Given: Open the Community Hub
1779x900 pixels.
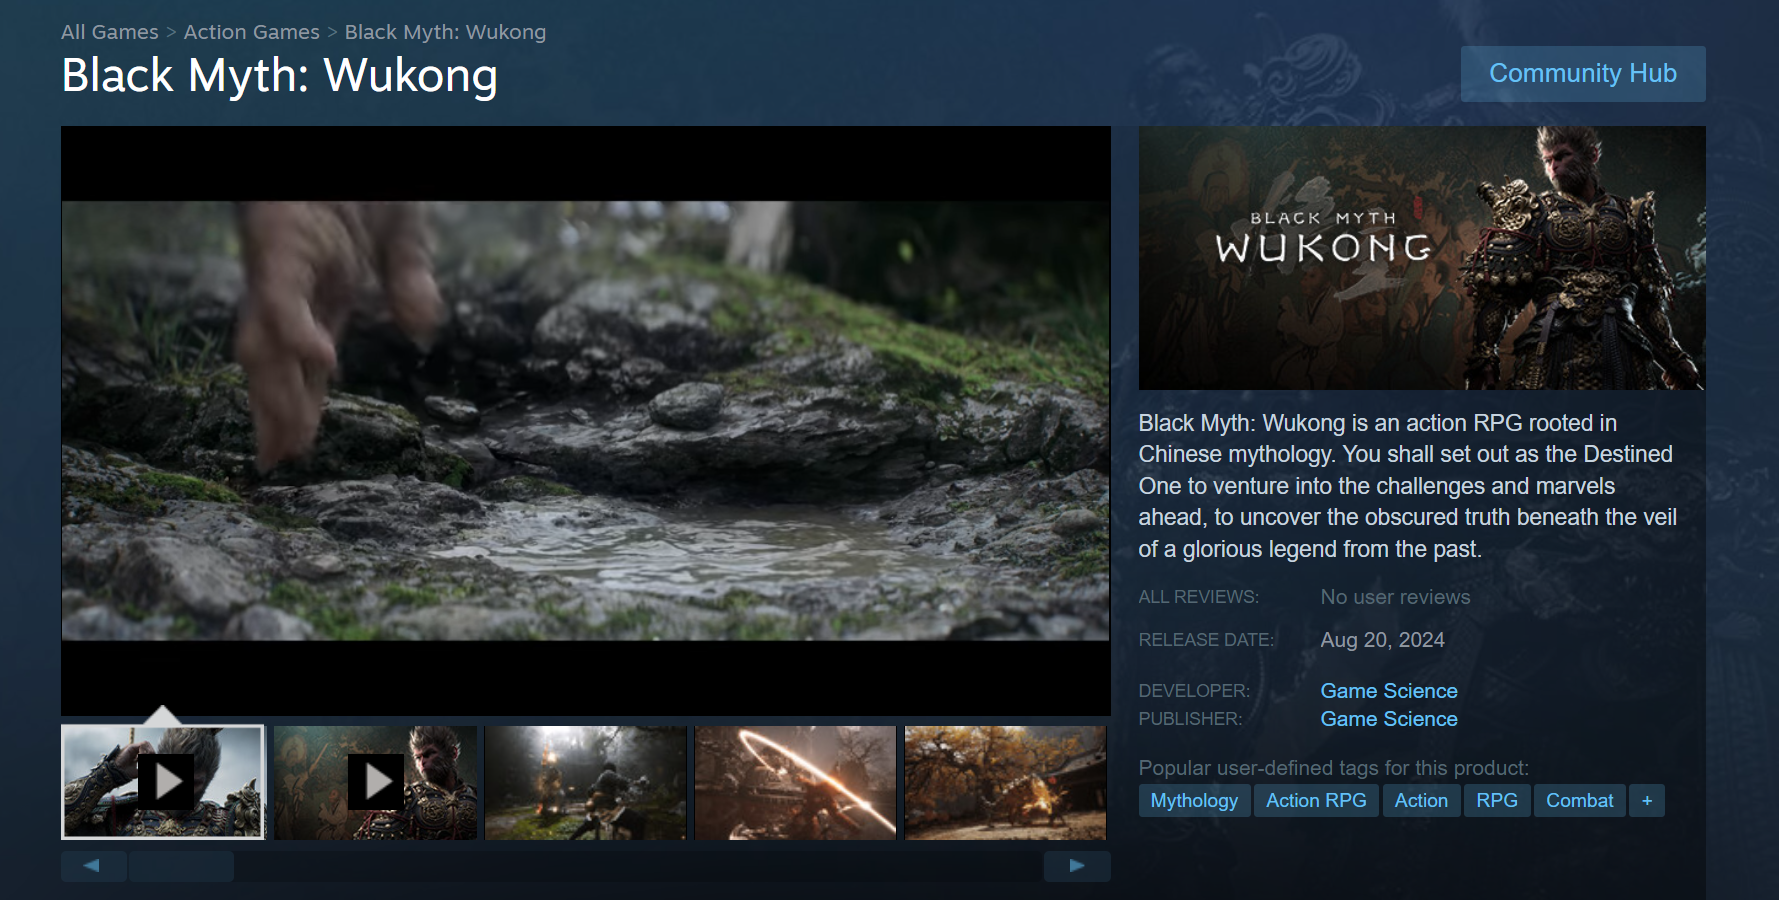Looking at the screenshot, I should point(1583,73).
